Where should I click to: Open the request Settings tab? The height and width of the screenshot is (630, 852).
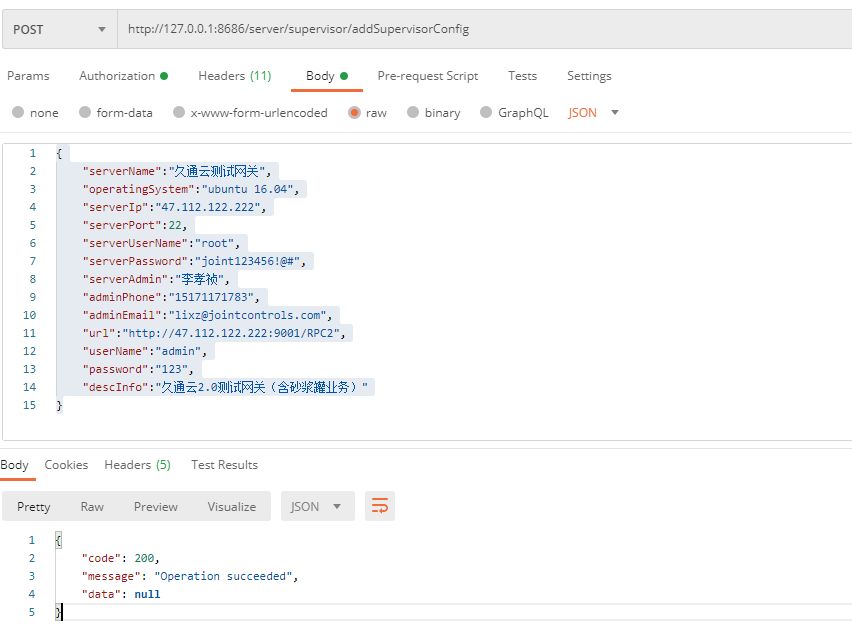pyautogui.click(x=589, y=76)
